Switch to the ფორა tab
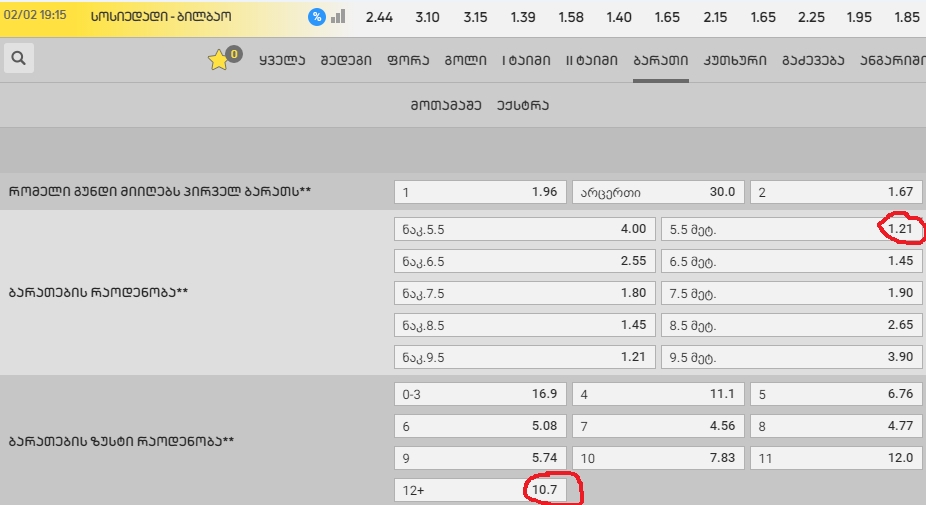 (x=408, y=60)
